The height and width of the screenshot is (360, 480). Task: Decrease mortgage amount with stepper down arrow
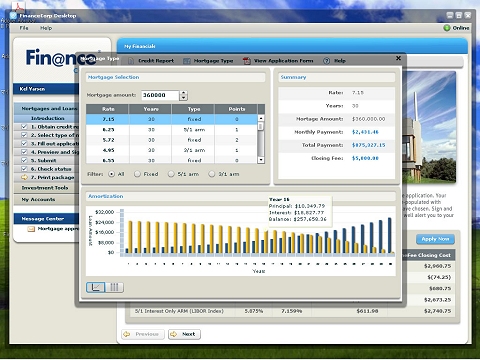[x=184, y=98]
